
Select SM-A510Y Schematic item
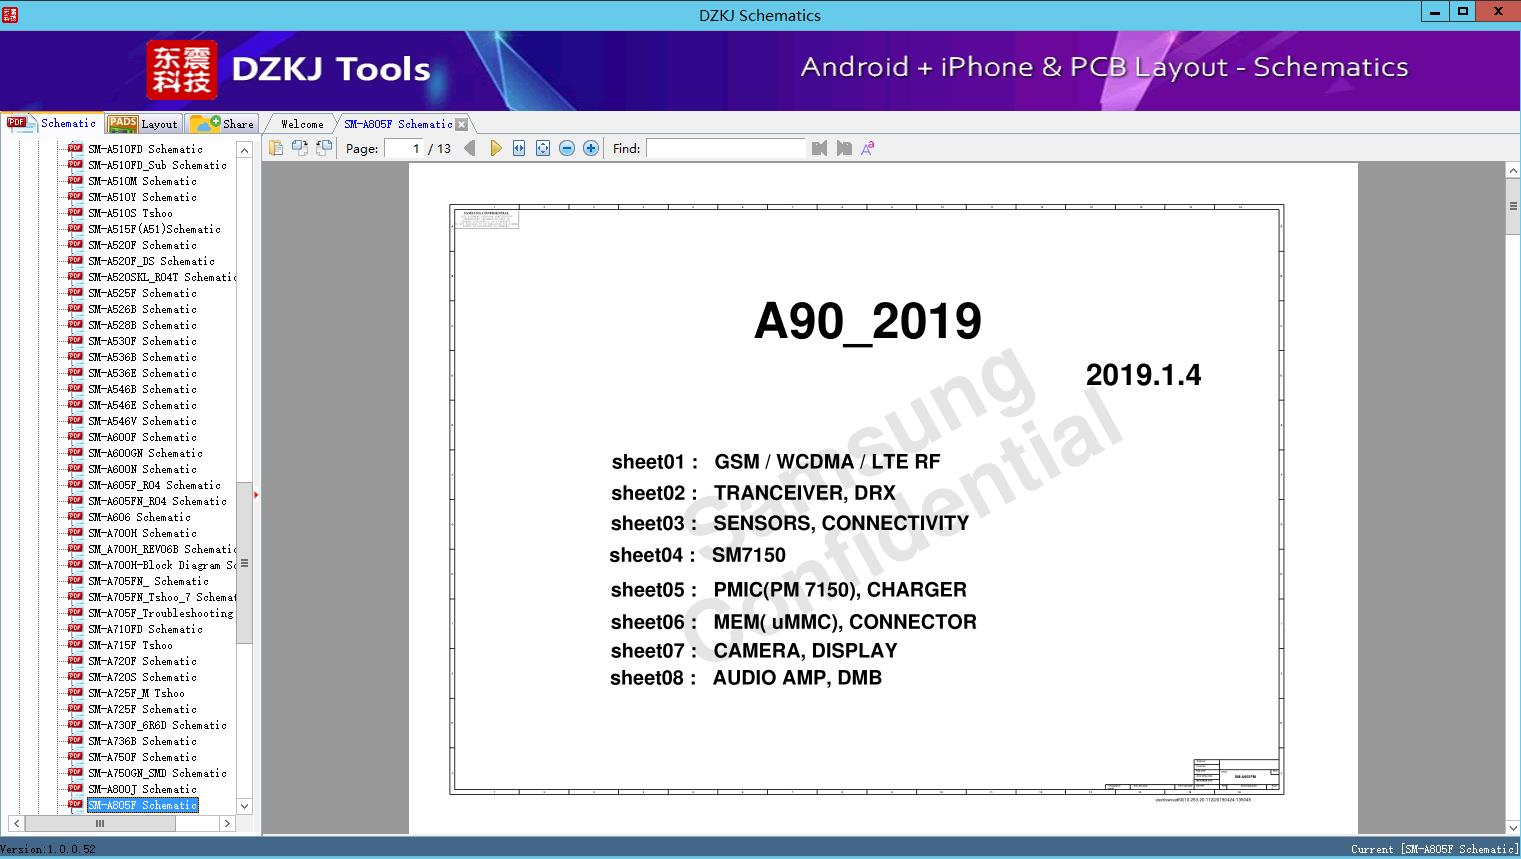142,197
